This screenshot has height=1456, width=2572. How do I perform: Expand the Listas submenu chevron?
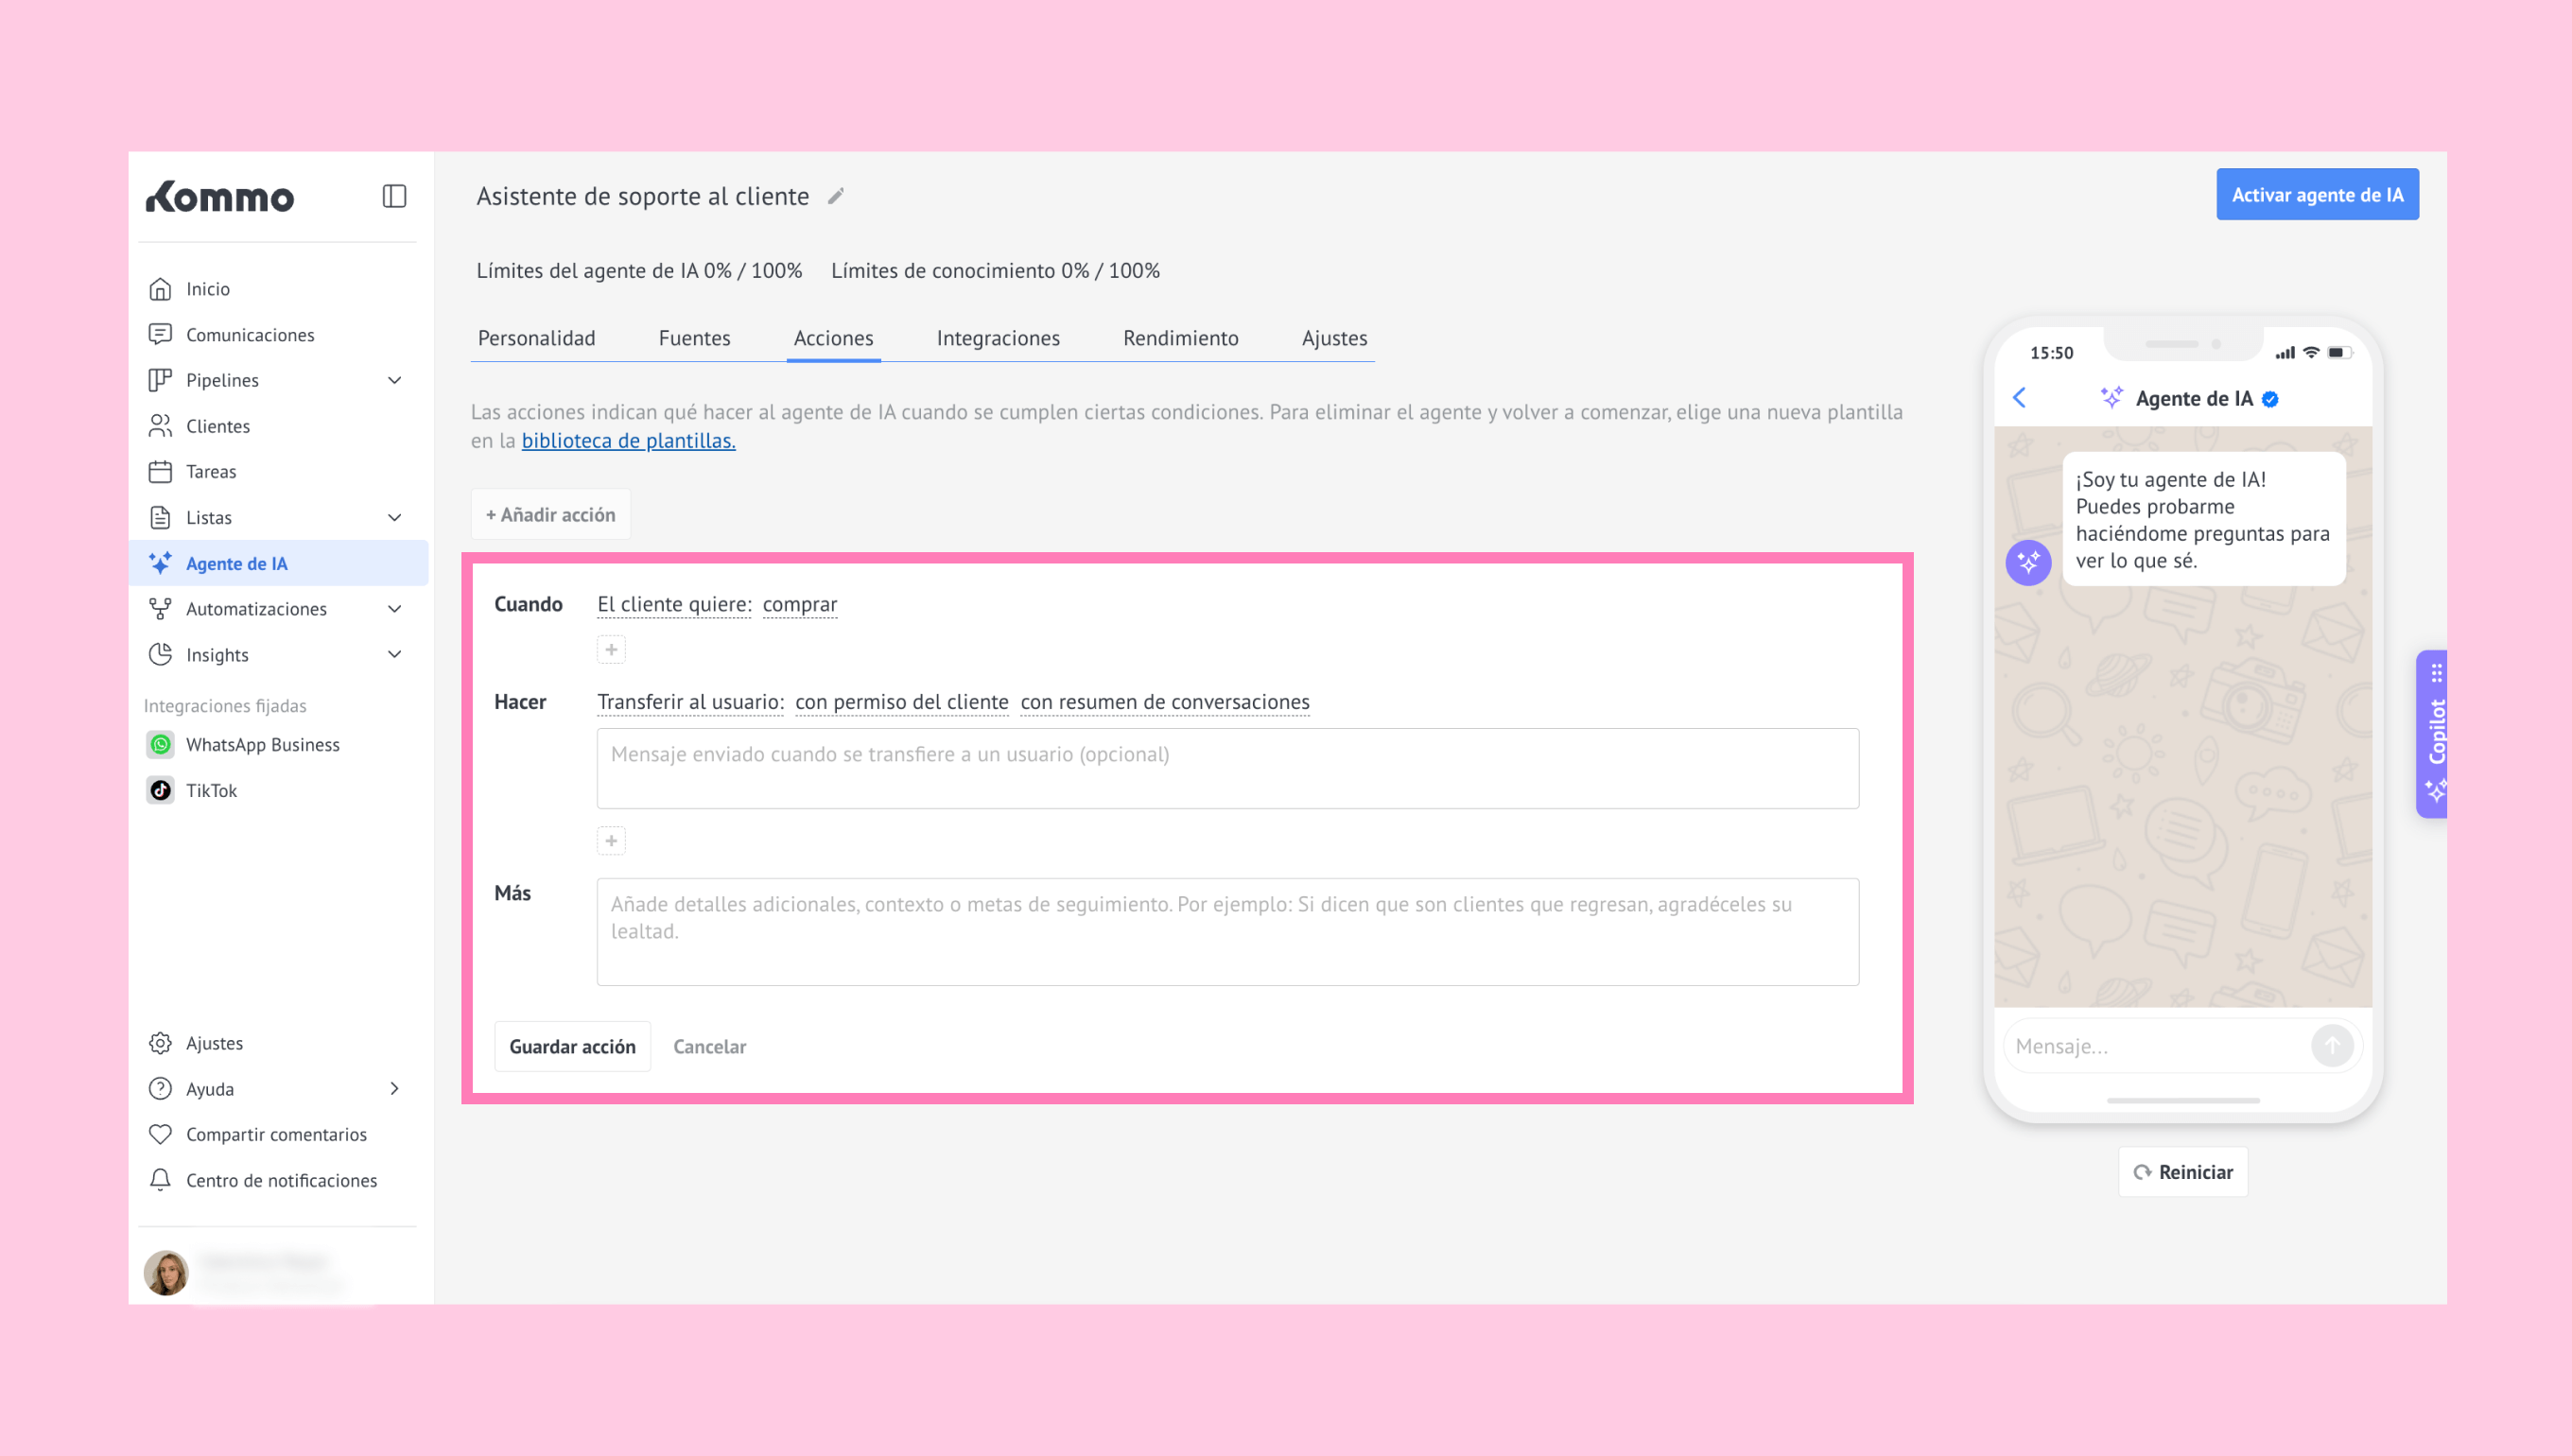(x=394, y=517)
